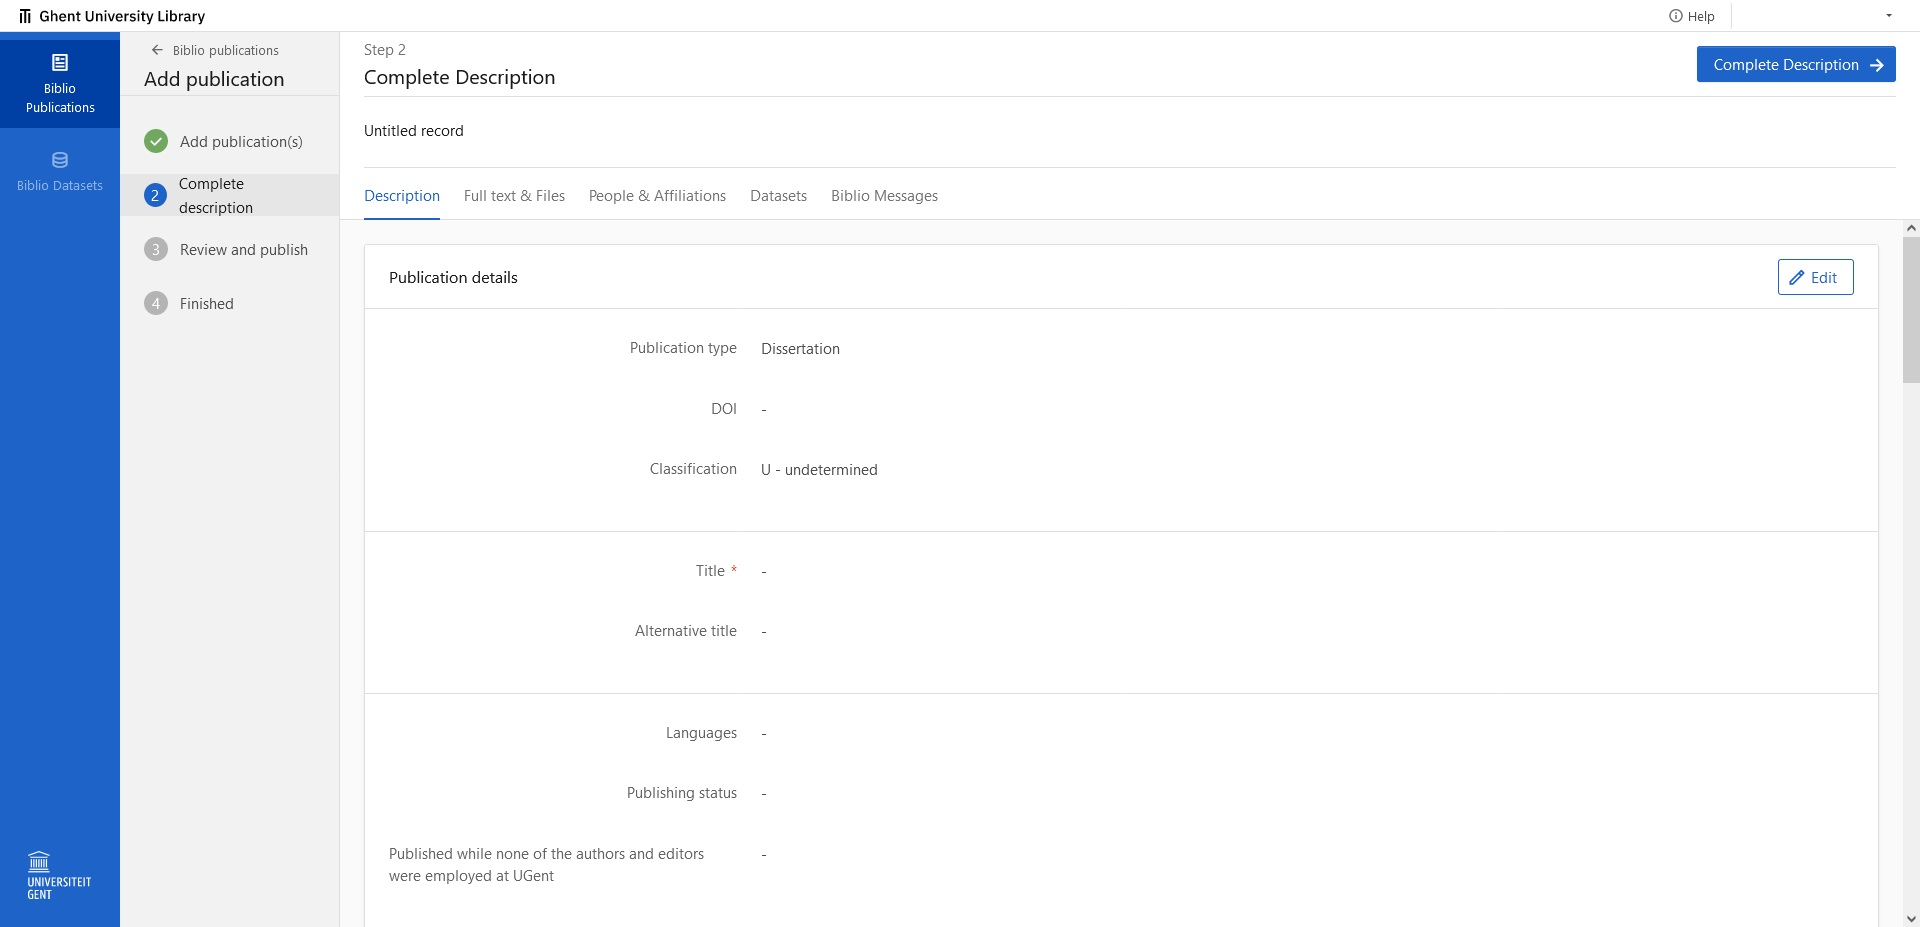1920x927 pixels.
Task: Click the back arrow to Biblio publications
Action: [157, 50]
